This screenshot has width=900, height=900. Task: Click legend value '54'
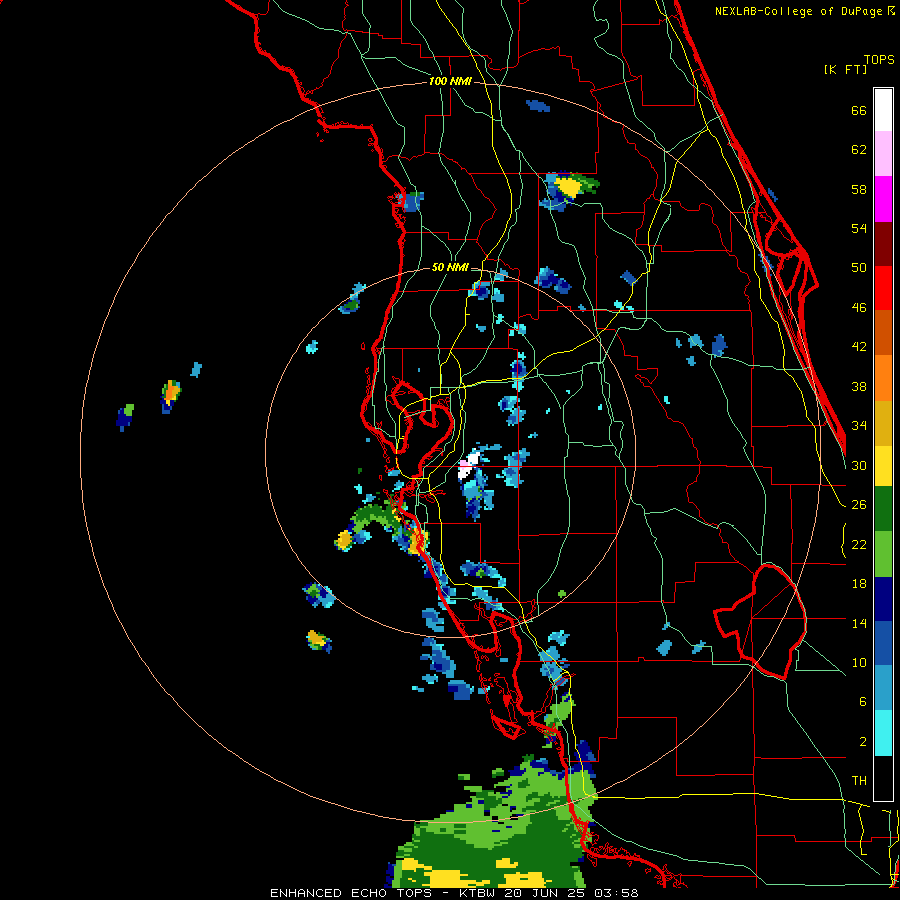pyautogui.click(x=859, y=228)
